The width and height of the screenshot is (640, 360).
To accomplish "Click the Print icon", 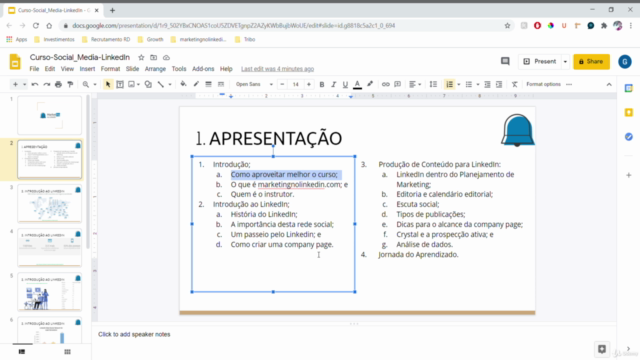I will (58, 84).
